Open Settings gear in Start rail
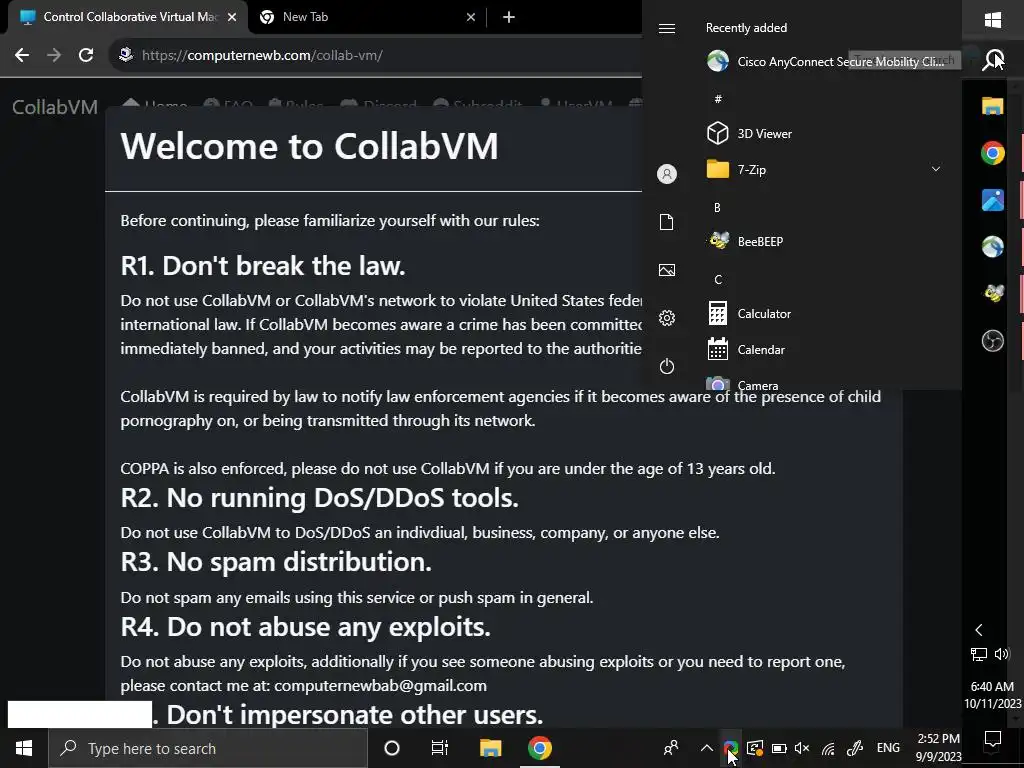Viewport: 1024px width, 768px height. 667,318
